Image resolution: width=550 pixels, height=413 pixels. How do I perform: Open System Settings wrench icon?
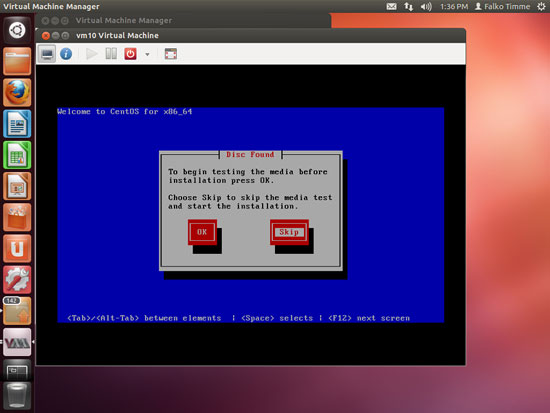point(17,280)
